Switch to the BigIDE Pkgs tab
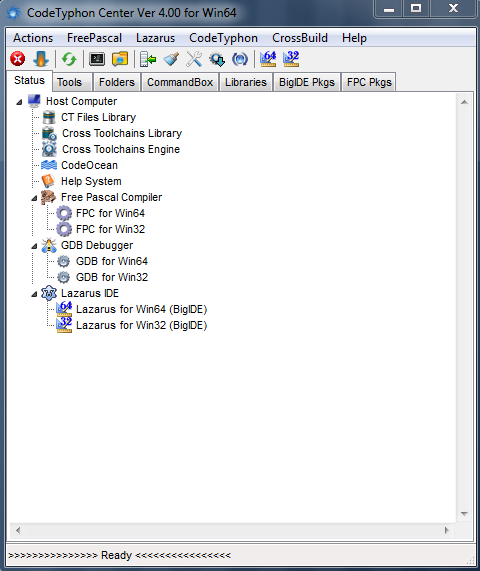480x571 pixels. click(307, 82)
